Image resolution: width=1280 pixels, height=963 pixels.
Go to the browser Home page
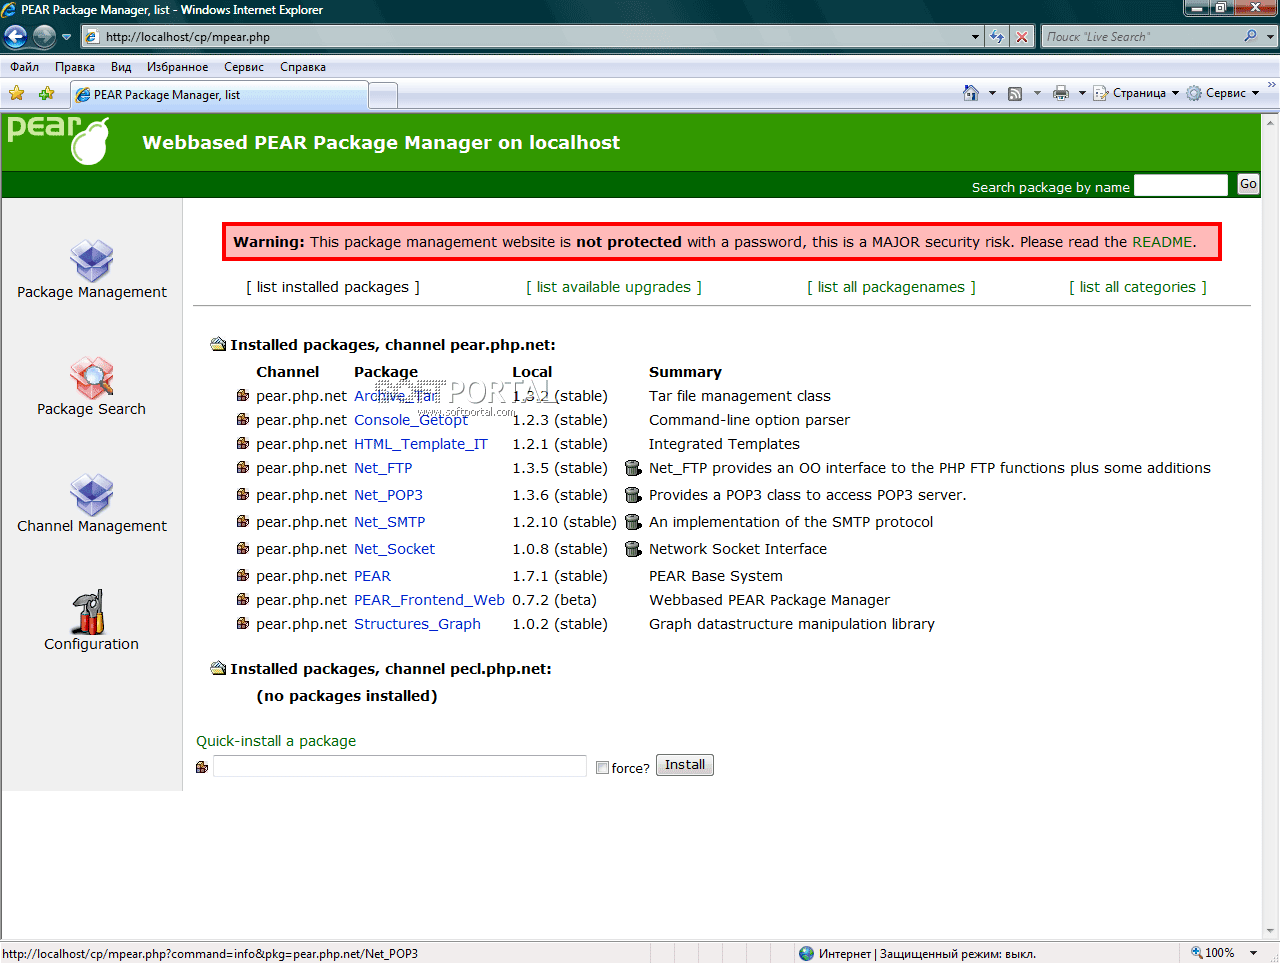coord(971,93)
